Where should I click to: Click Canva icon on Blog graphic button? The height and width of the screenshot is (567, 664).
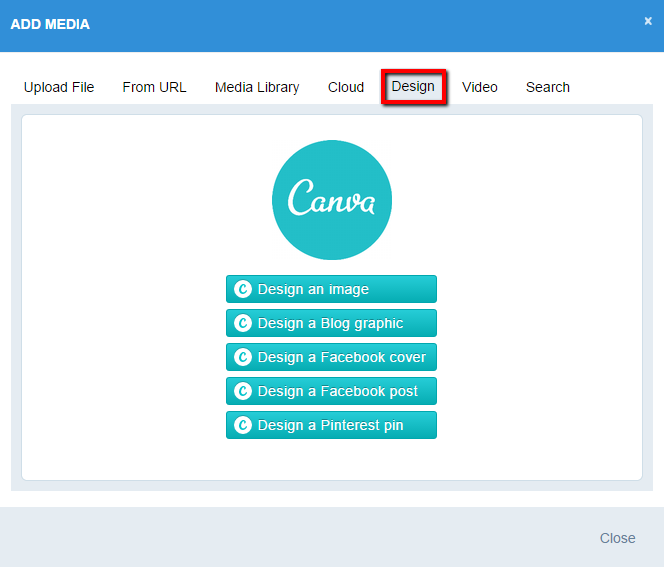[243, 323]
